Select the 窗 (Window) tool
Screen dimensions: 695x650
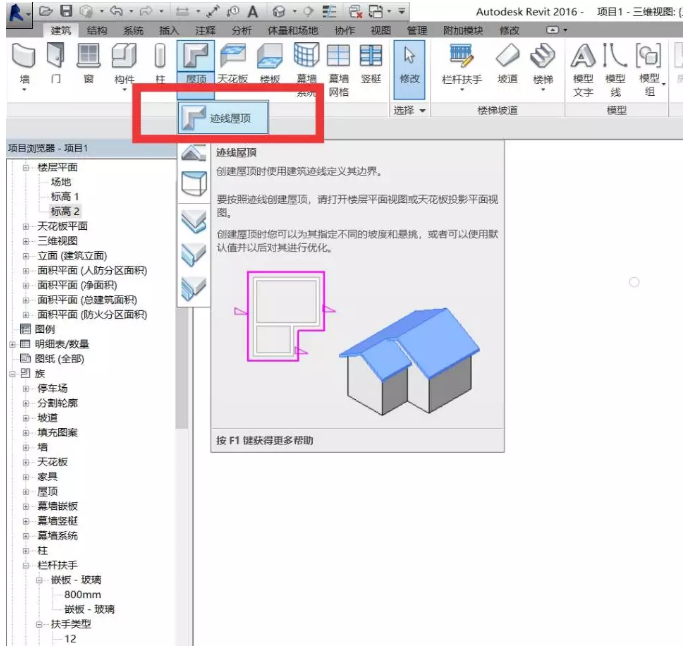[89, 63]
